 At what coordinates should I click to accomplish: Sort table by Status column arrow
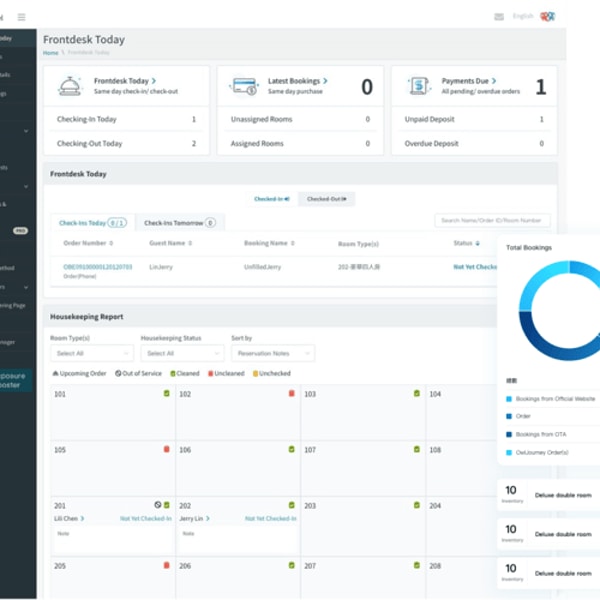click(x=478, y=243)
